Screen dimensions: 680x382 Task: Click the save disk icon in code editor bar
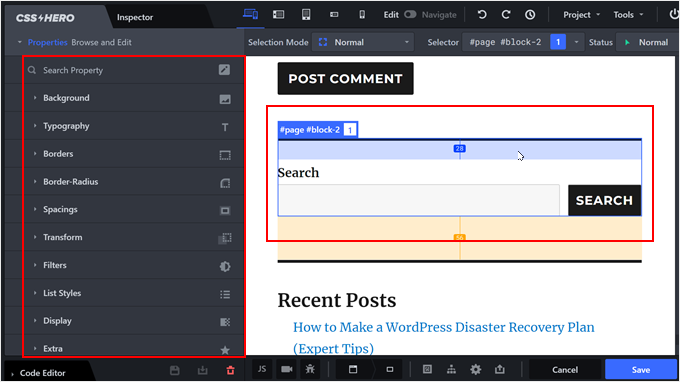pos(175,370)
